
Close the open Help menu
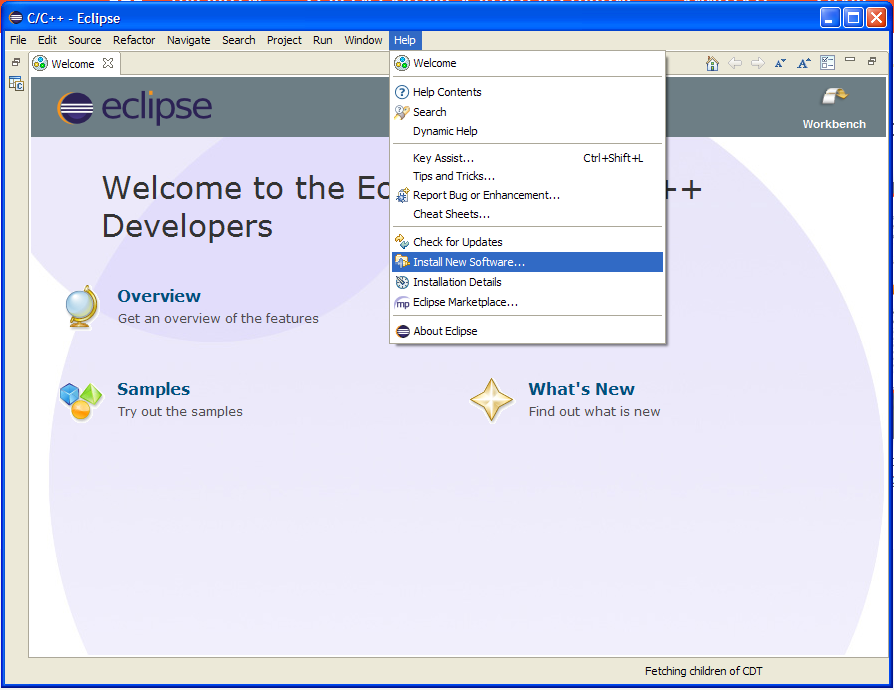(x=405, y=40)
